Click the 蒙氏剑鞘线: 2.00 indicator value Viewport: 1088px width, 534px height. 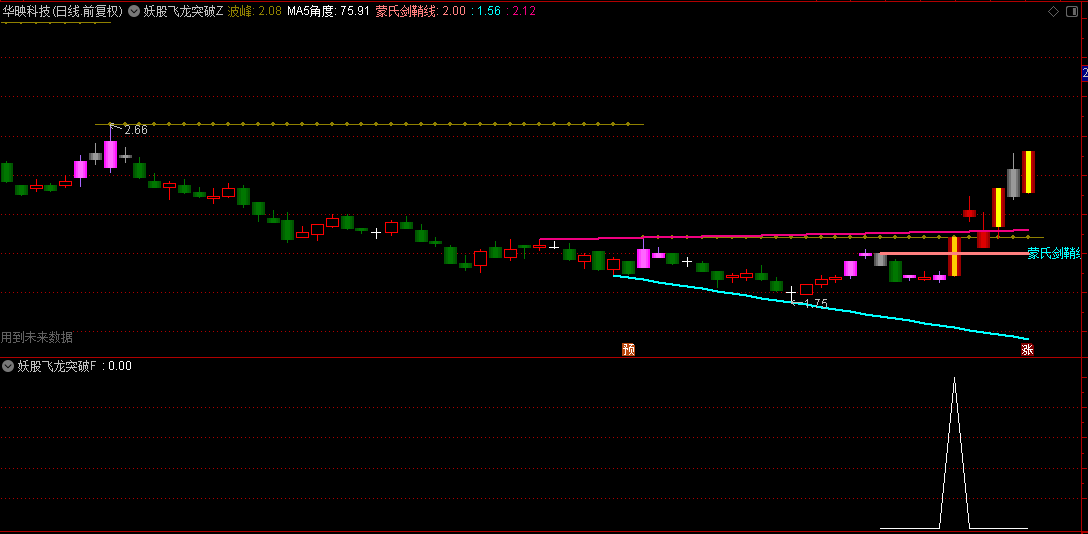pos(420,12)
